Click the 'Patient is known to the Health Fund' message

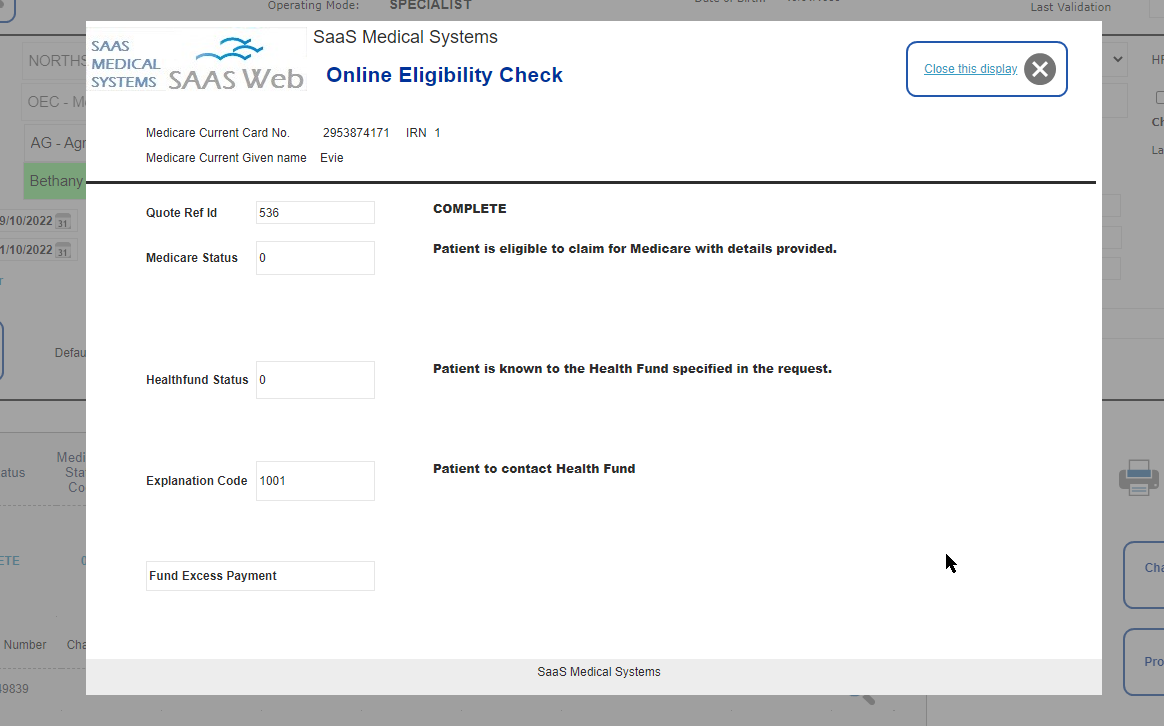[632, 369]
